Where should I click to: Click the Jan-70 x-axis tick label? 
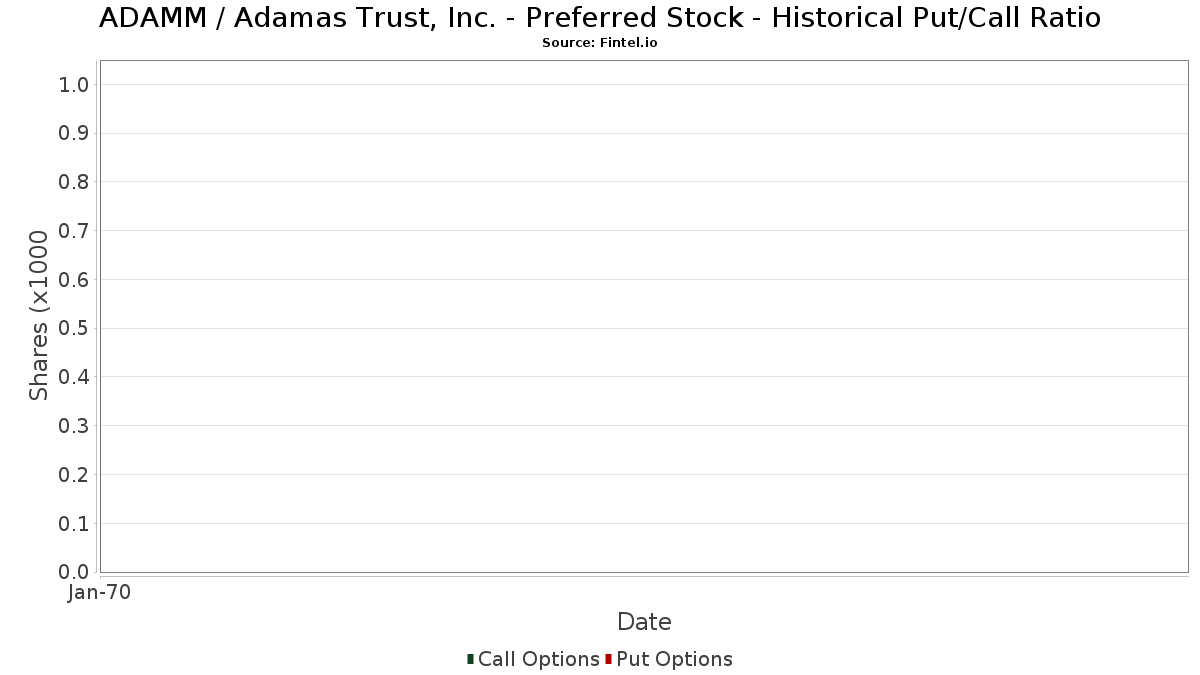coord(99,593)
